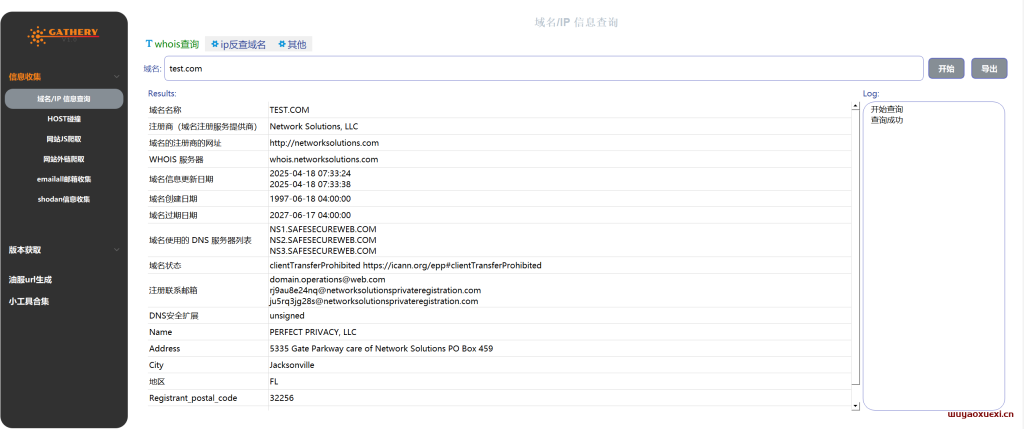Open emailall邮箱收集 in the sidebar
Screen dimensions: 1024x429
pyautogui.click(x=64, y=179)
